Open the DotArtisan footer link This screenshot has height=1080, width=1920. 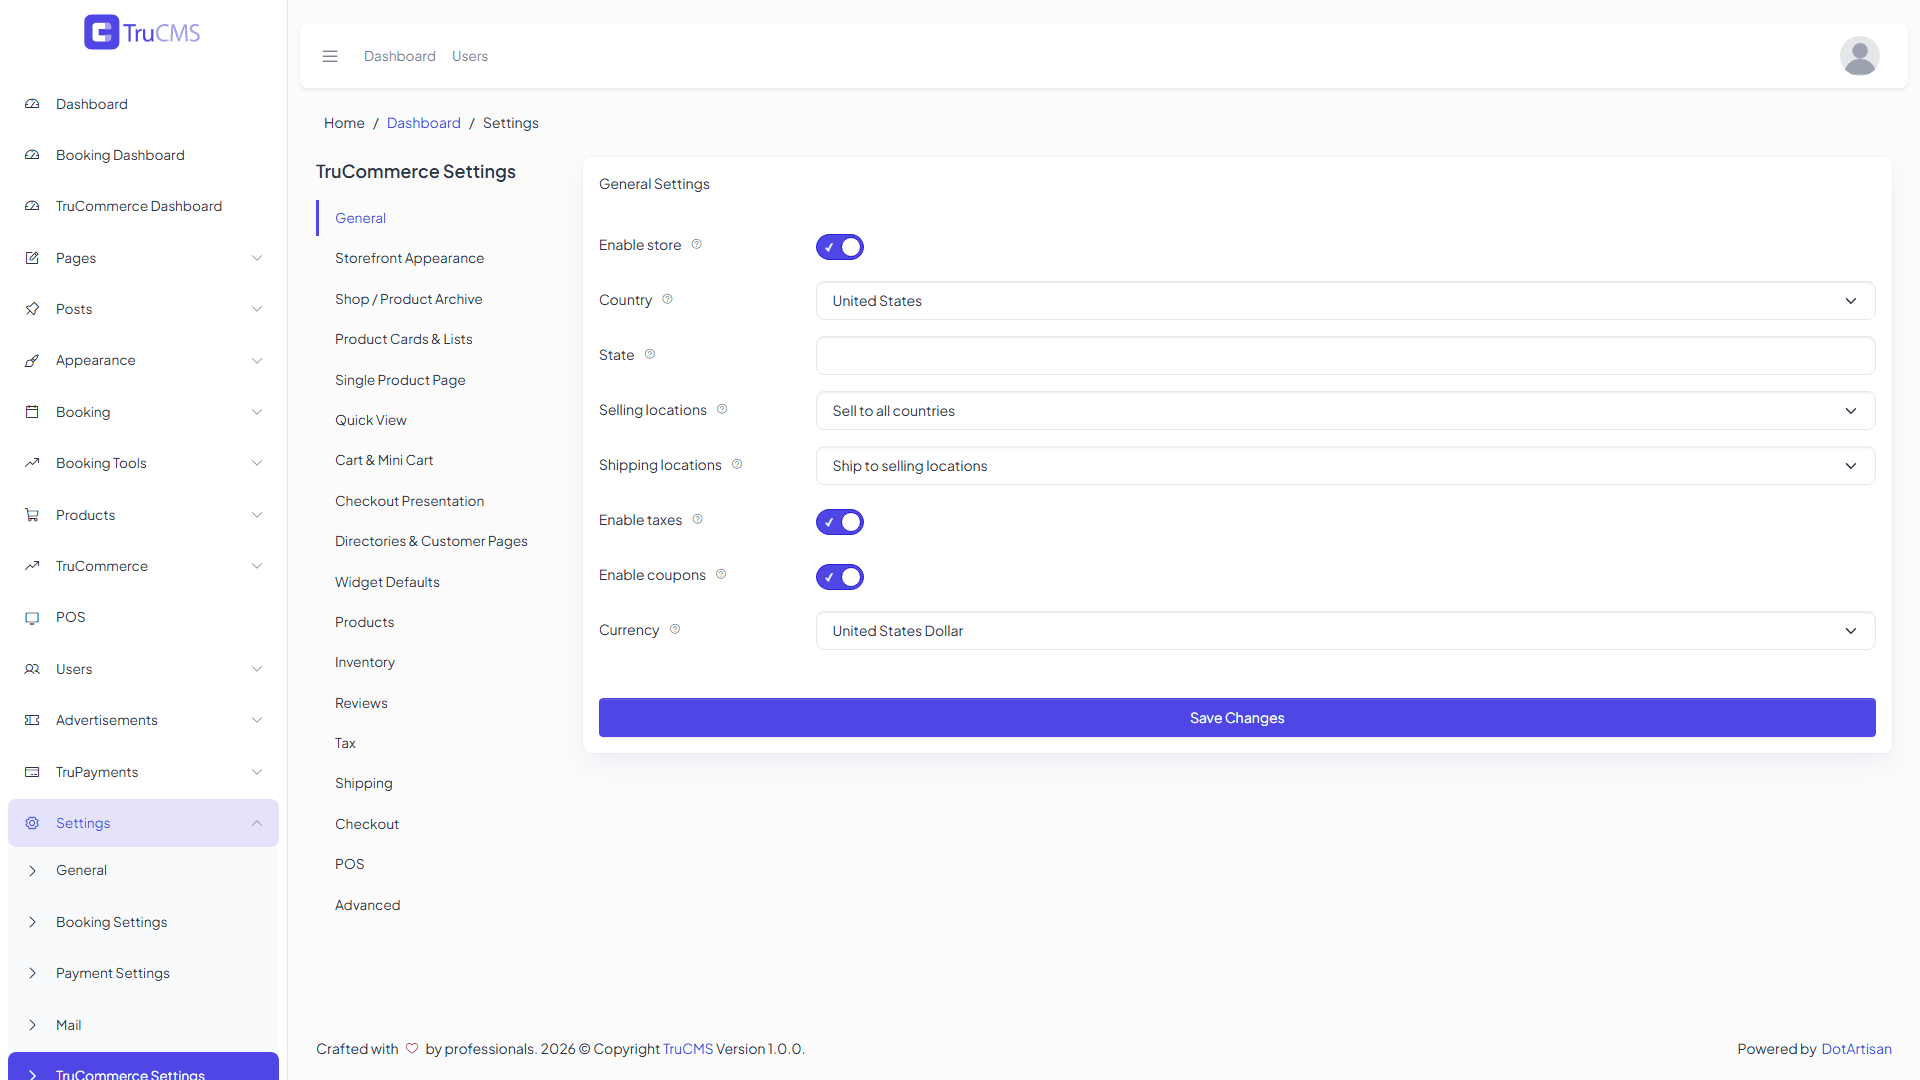1856,1049
